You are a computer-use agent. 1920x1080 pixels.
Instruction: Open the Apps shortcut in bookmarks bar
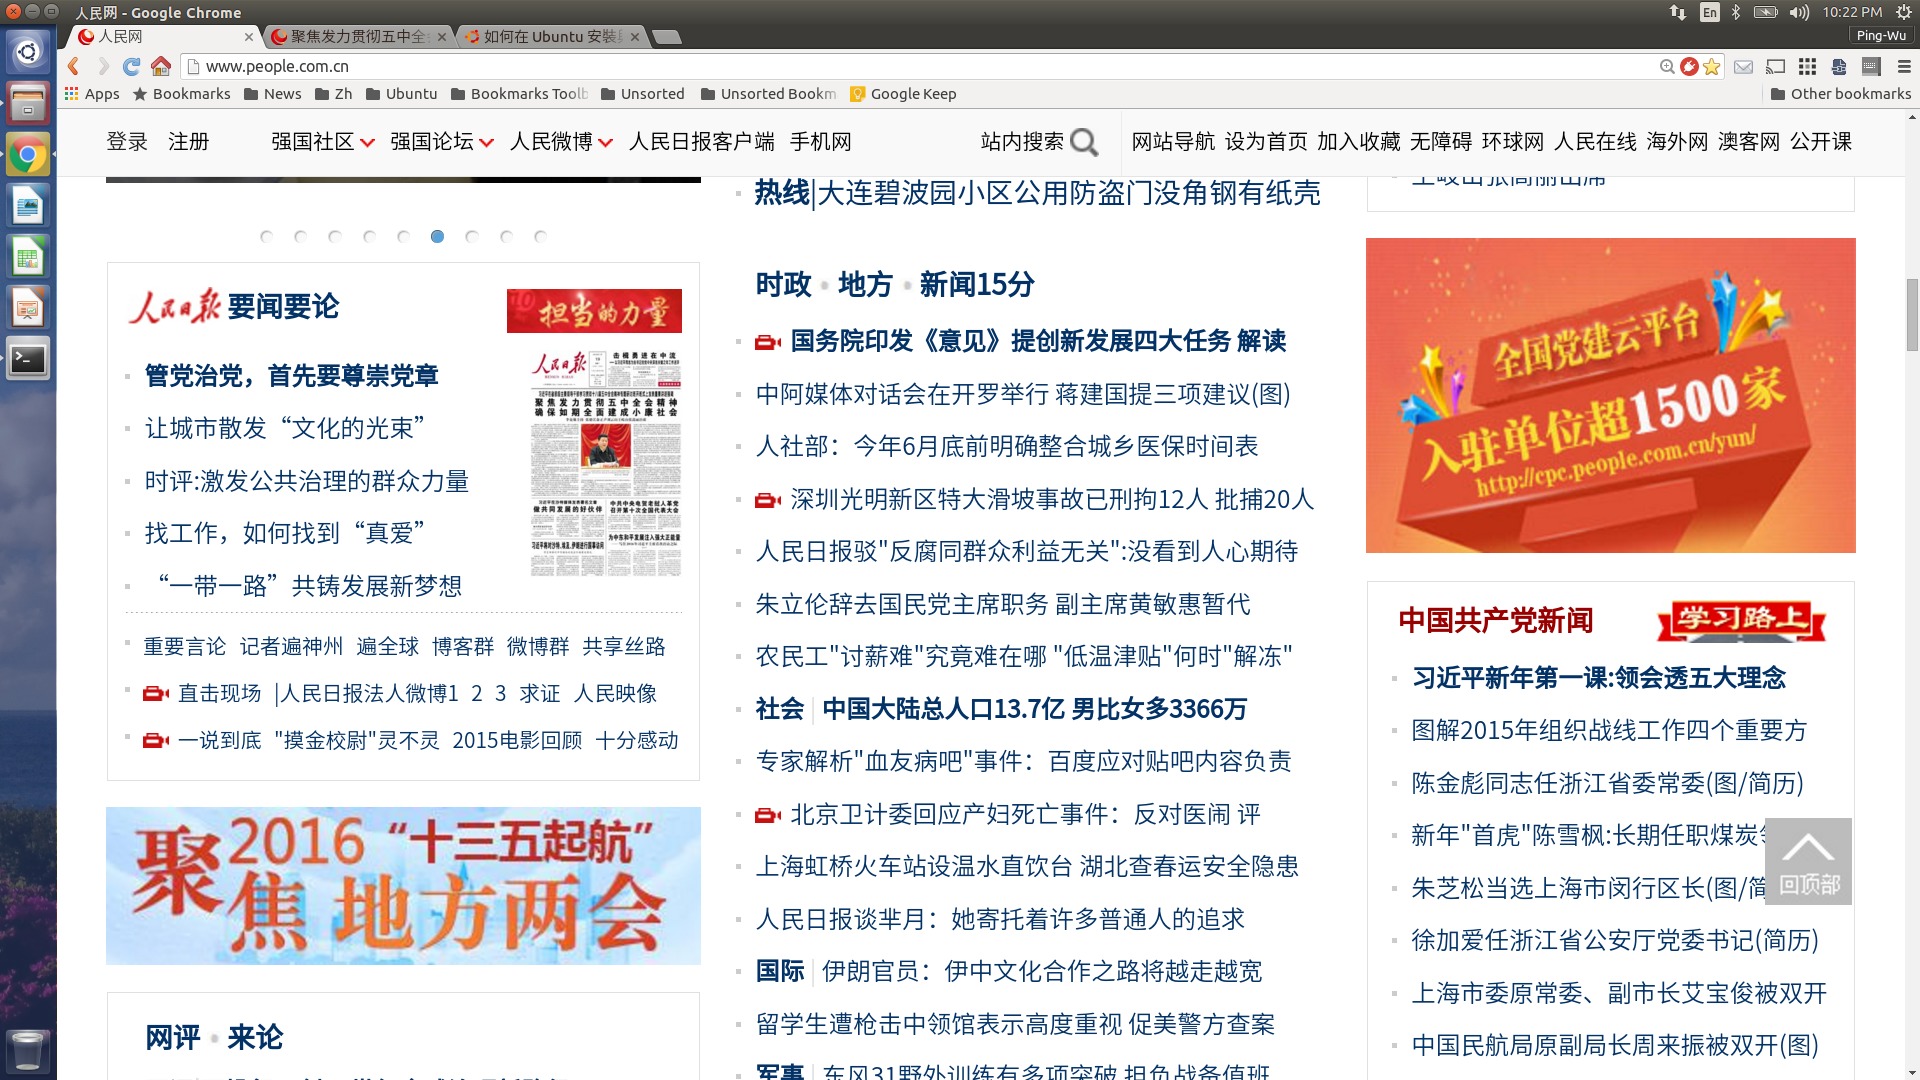[92, 94]
